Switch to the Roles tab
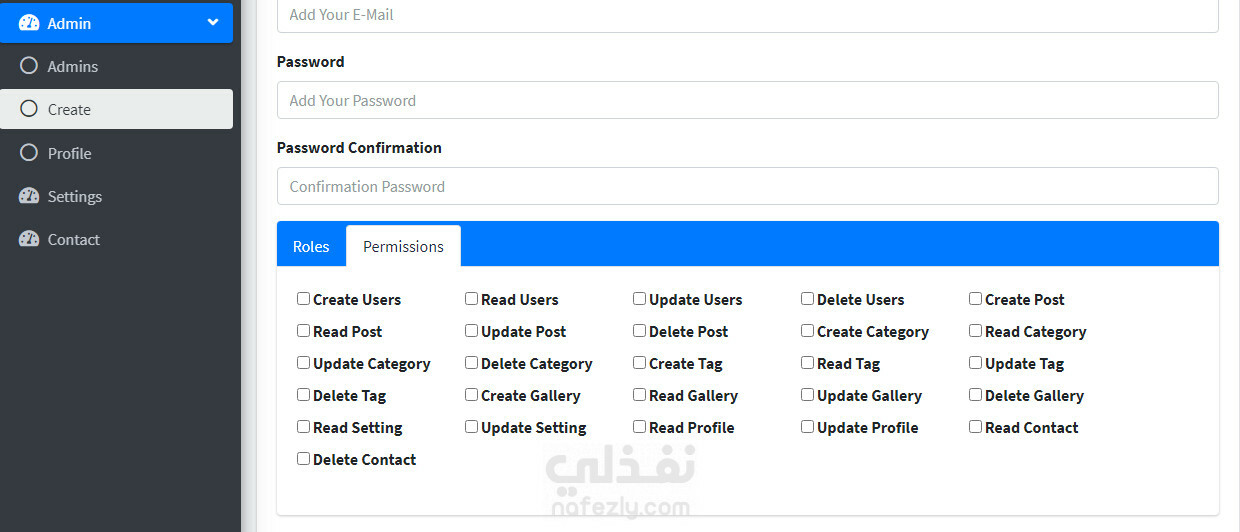The width and height of the screenshot is (1240, 532). (311, 246)
